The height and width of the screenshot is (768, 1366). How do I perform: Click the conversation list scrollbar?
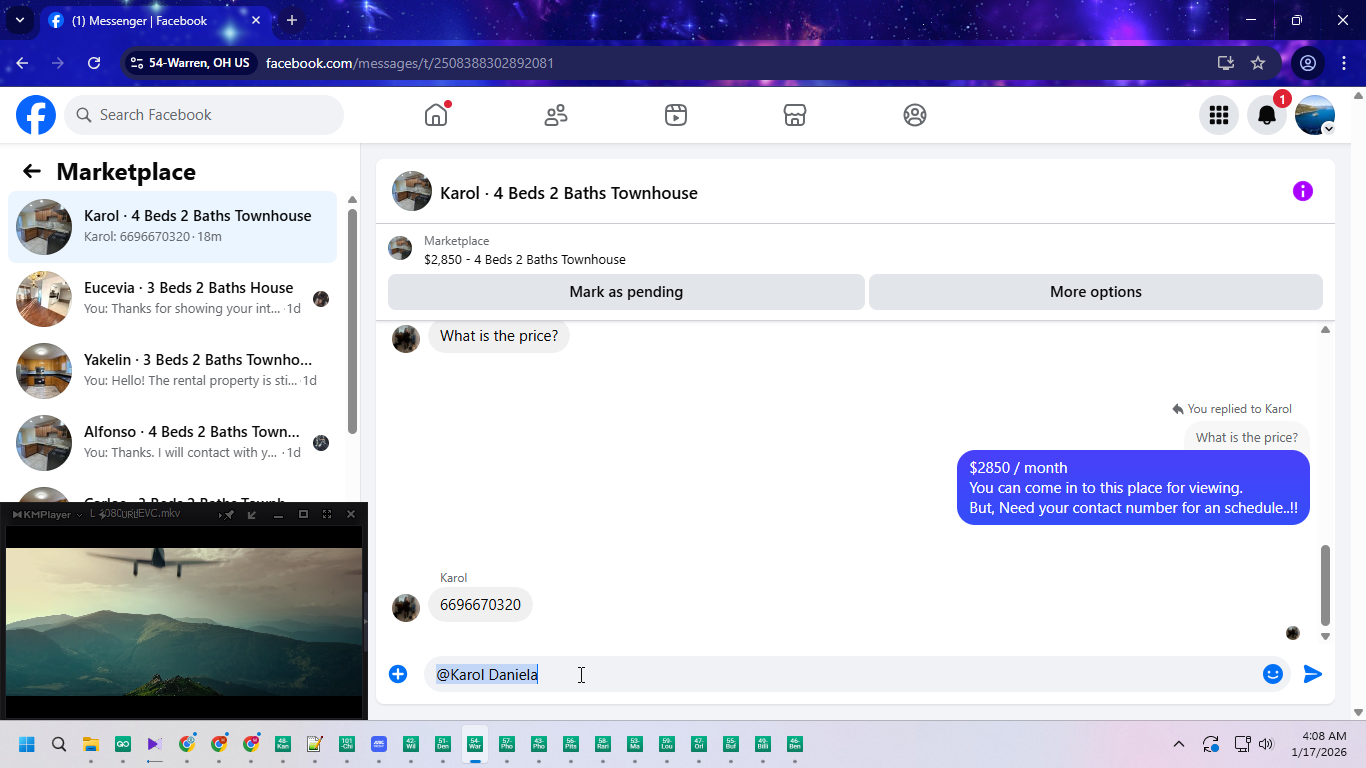coord(352,320)
